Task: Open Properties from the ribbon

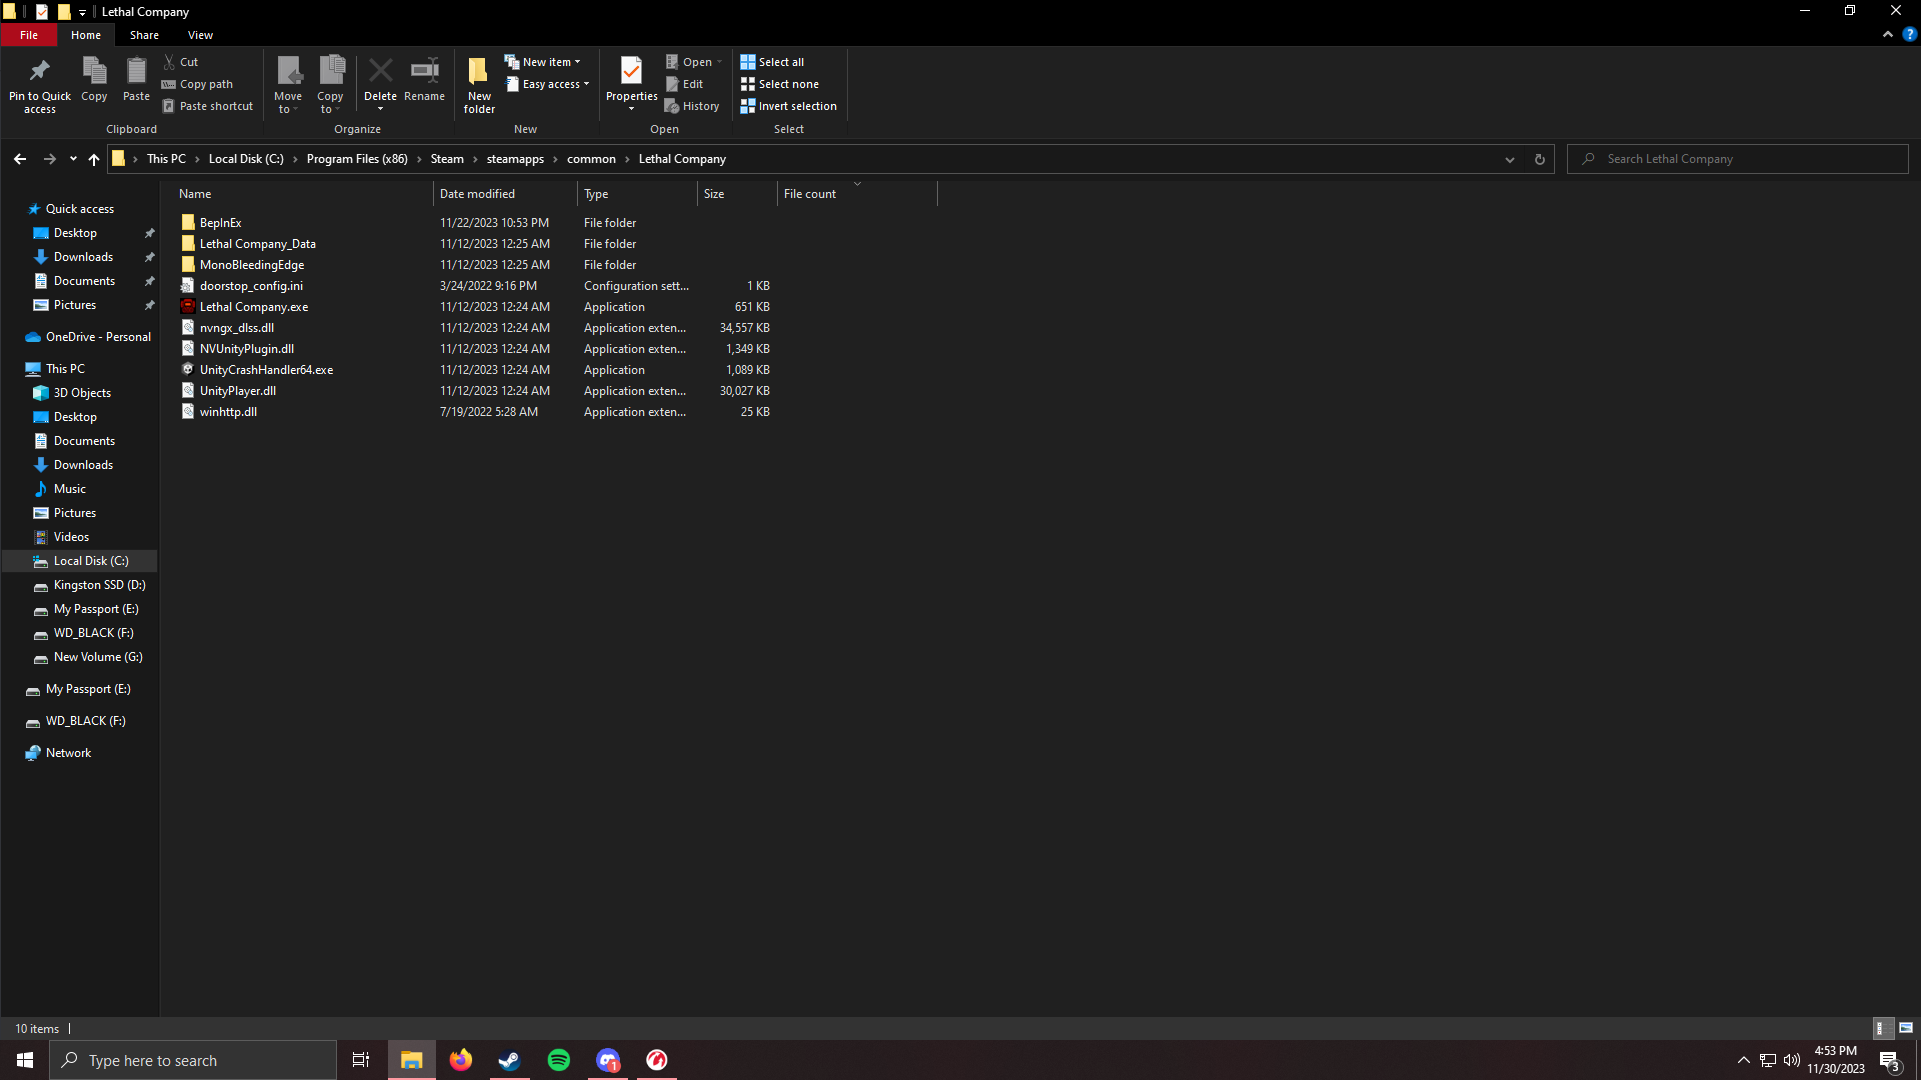Action: 631,71
